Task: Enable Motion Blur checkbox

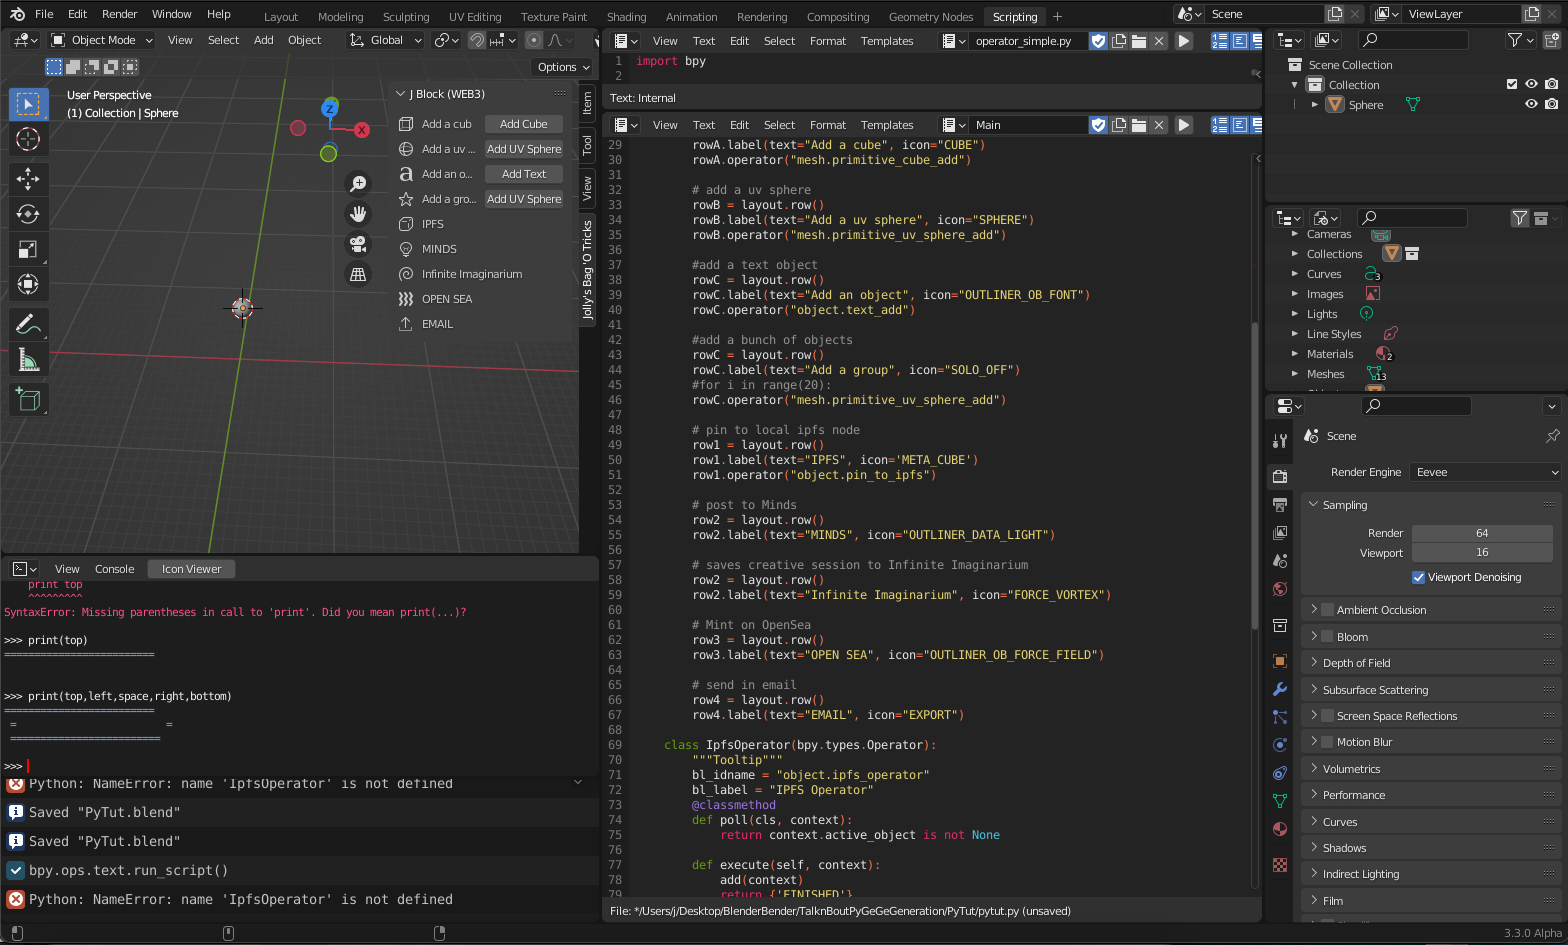Action: click(1328, 742)
